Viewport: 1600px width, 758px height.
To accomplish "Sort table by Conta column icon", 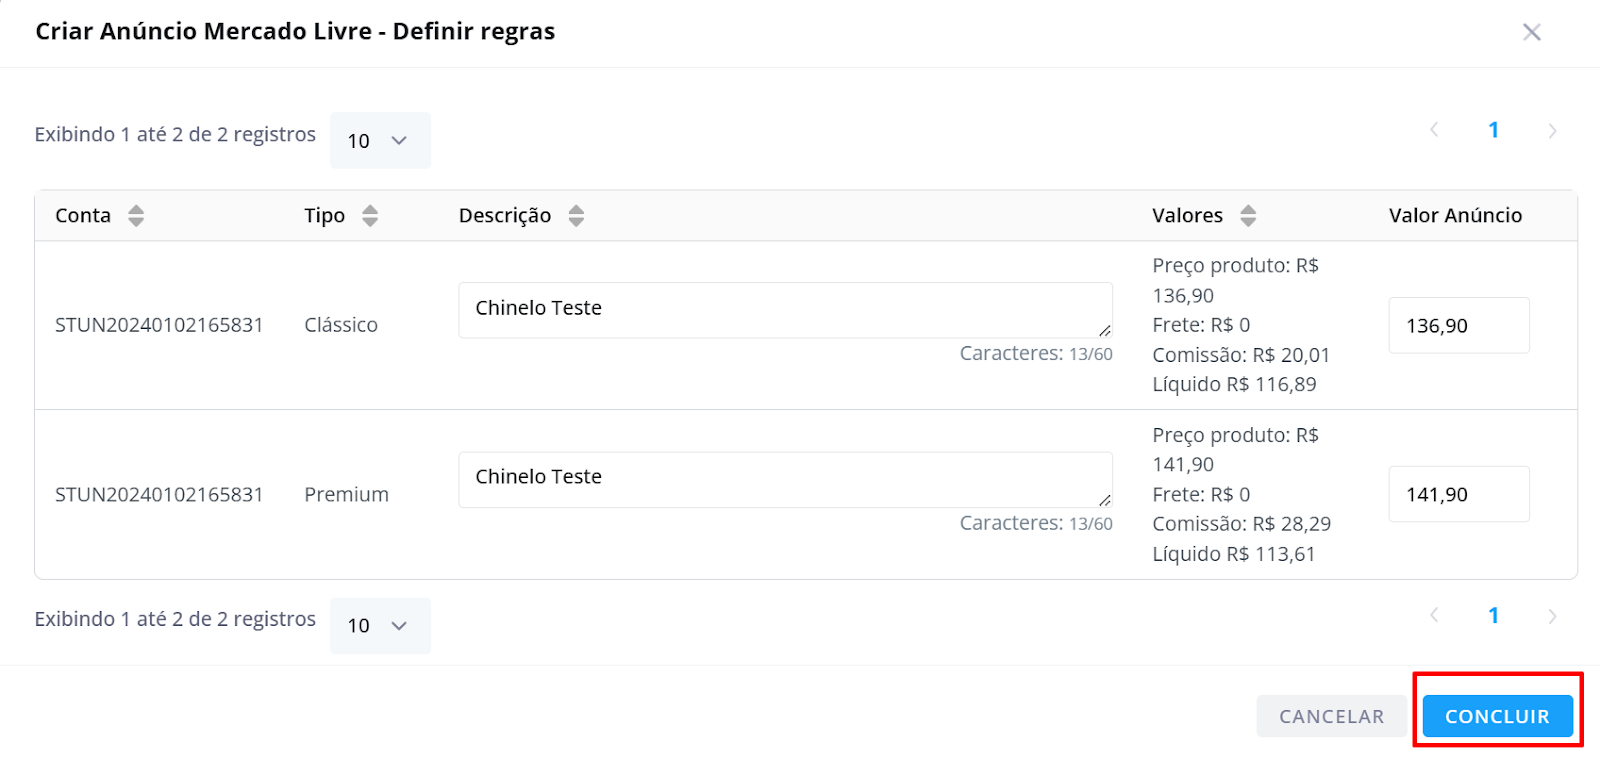I will tap(136, 216).
